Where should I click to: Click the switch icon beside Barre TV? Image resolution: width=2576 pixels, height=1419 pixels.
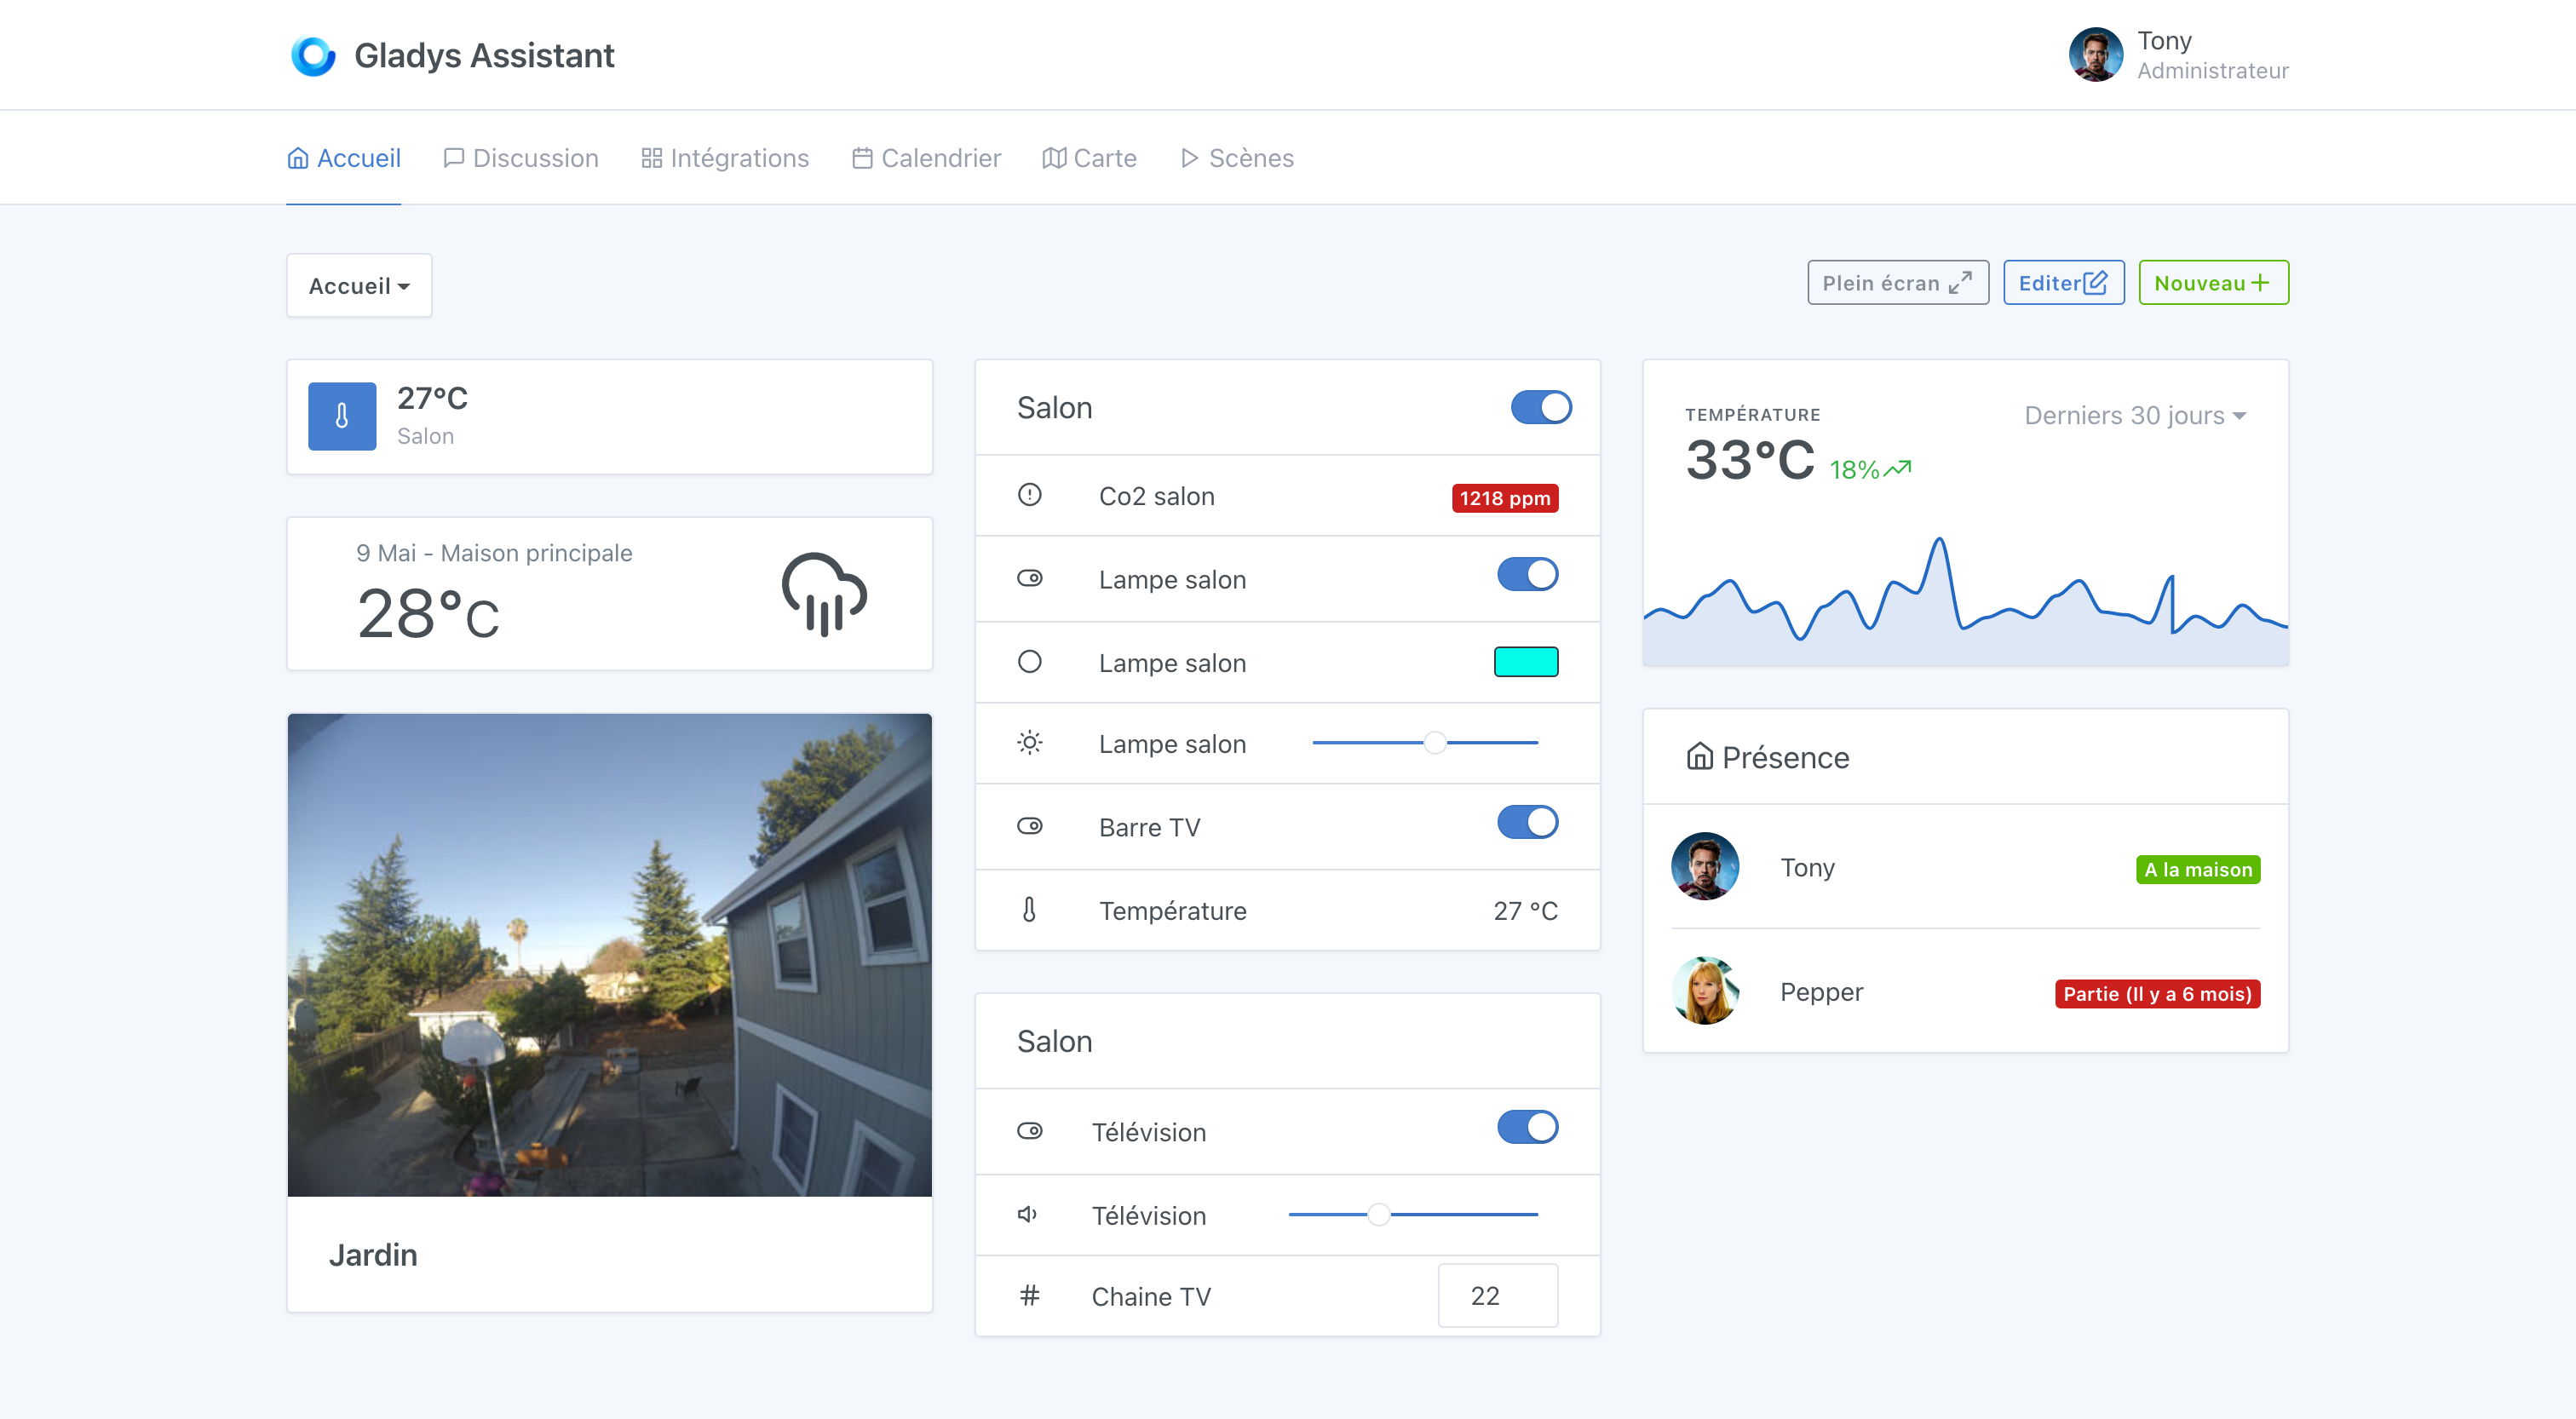[1029, 826]
